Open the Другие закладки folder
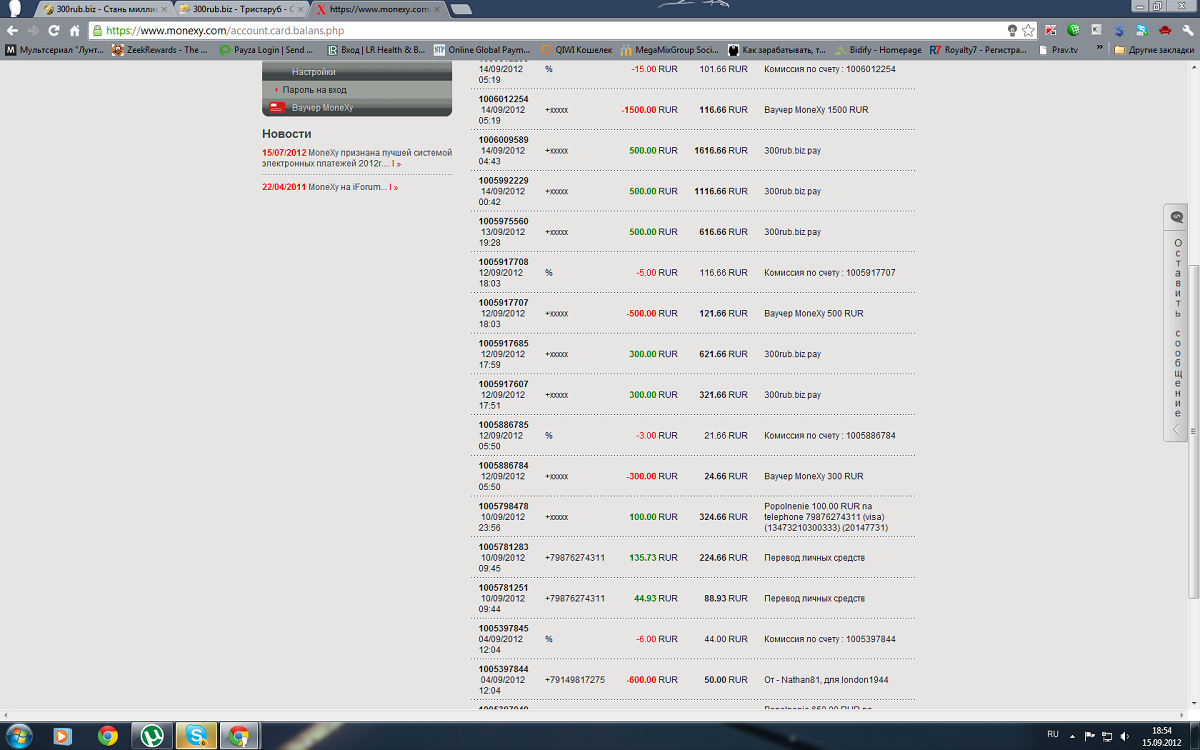Screen dimensions: 1200x750 click(x=1153, y=49)
